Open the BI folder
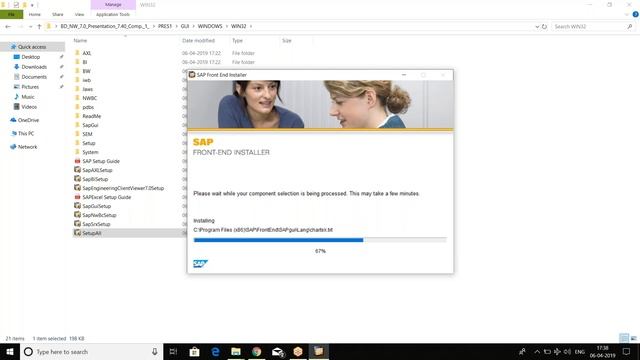 click(x=84, y=62)
